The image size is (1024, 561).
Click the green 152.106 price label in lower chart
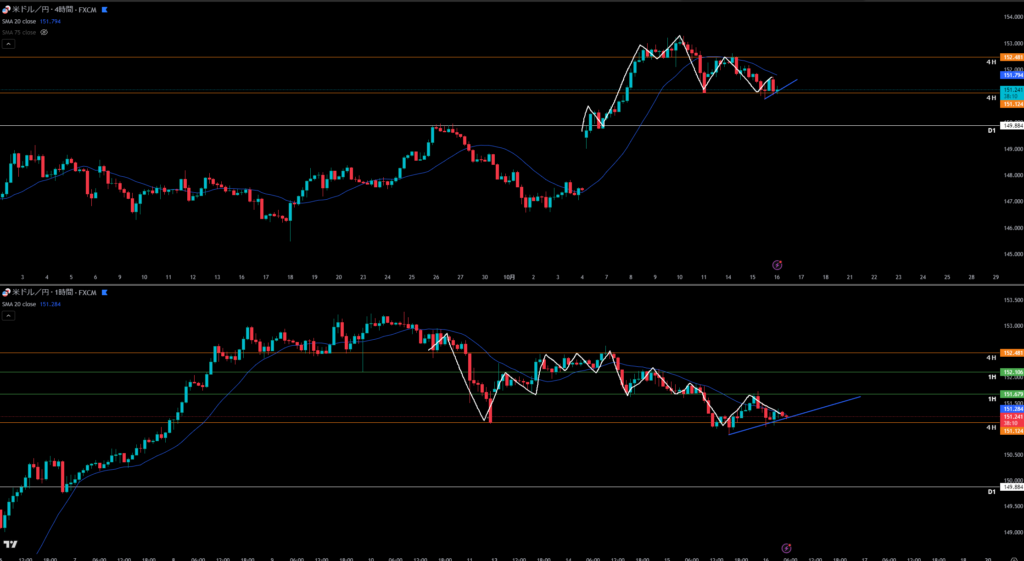coord(1011,372)
